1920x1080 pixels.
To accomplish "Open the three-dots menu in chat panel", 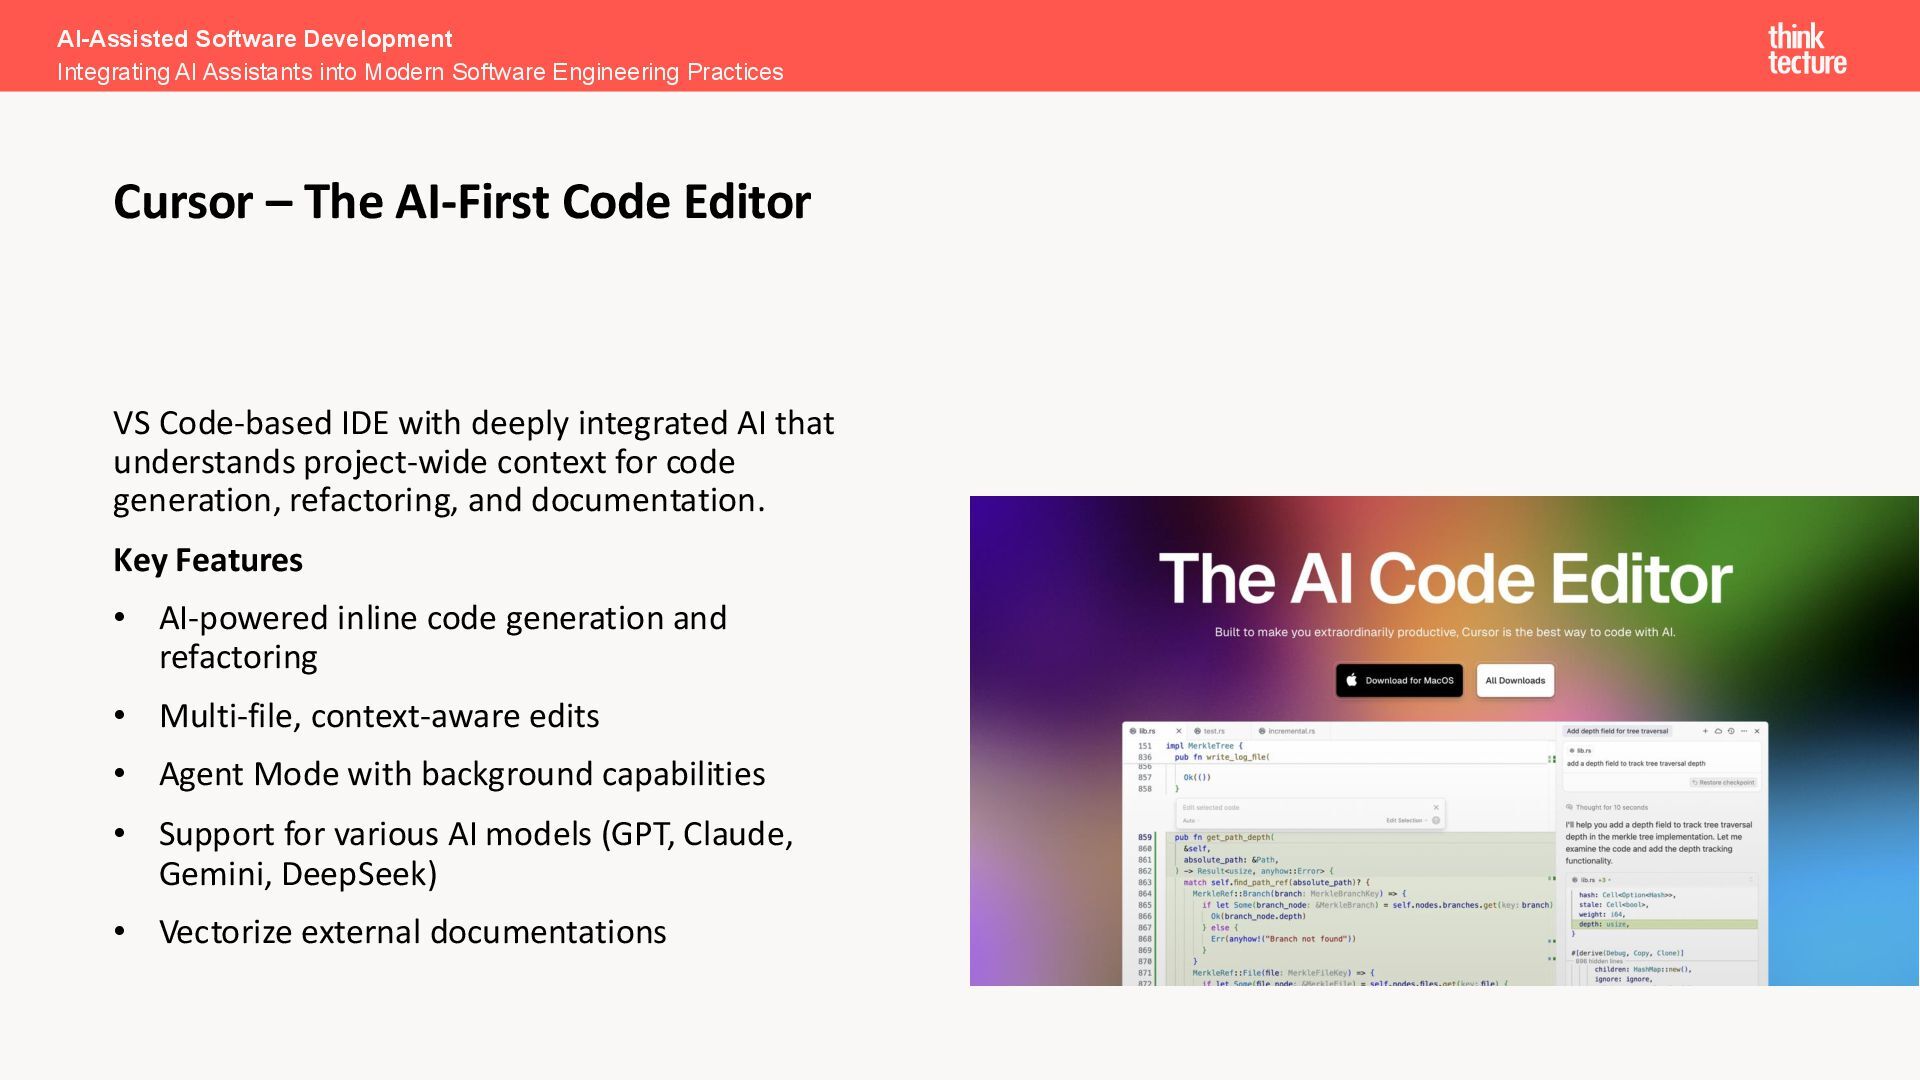I will click(1744, 731).
